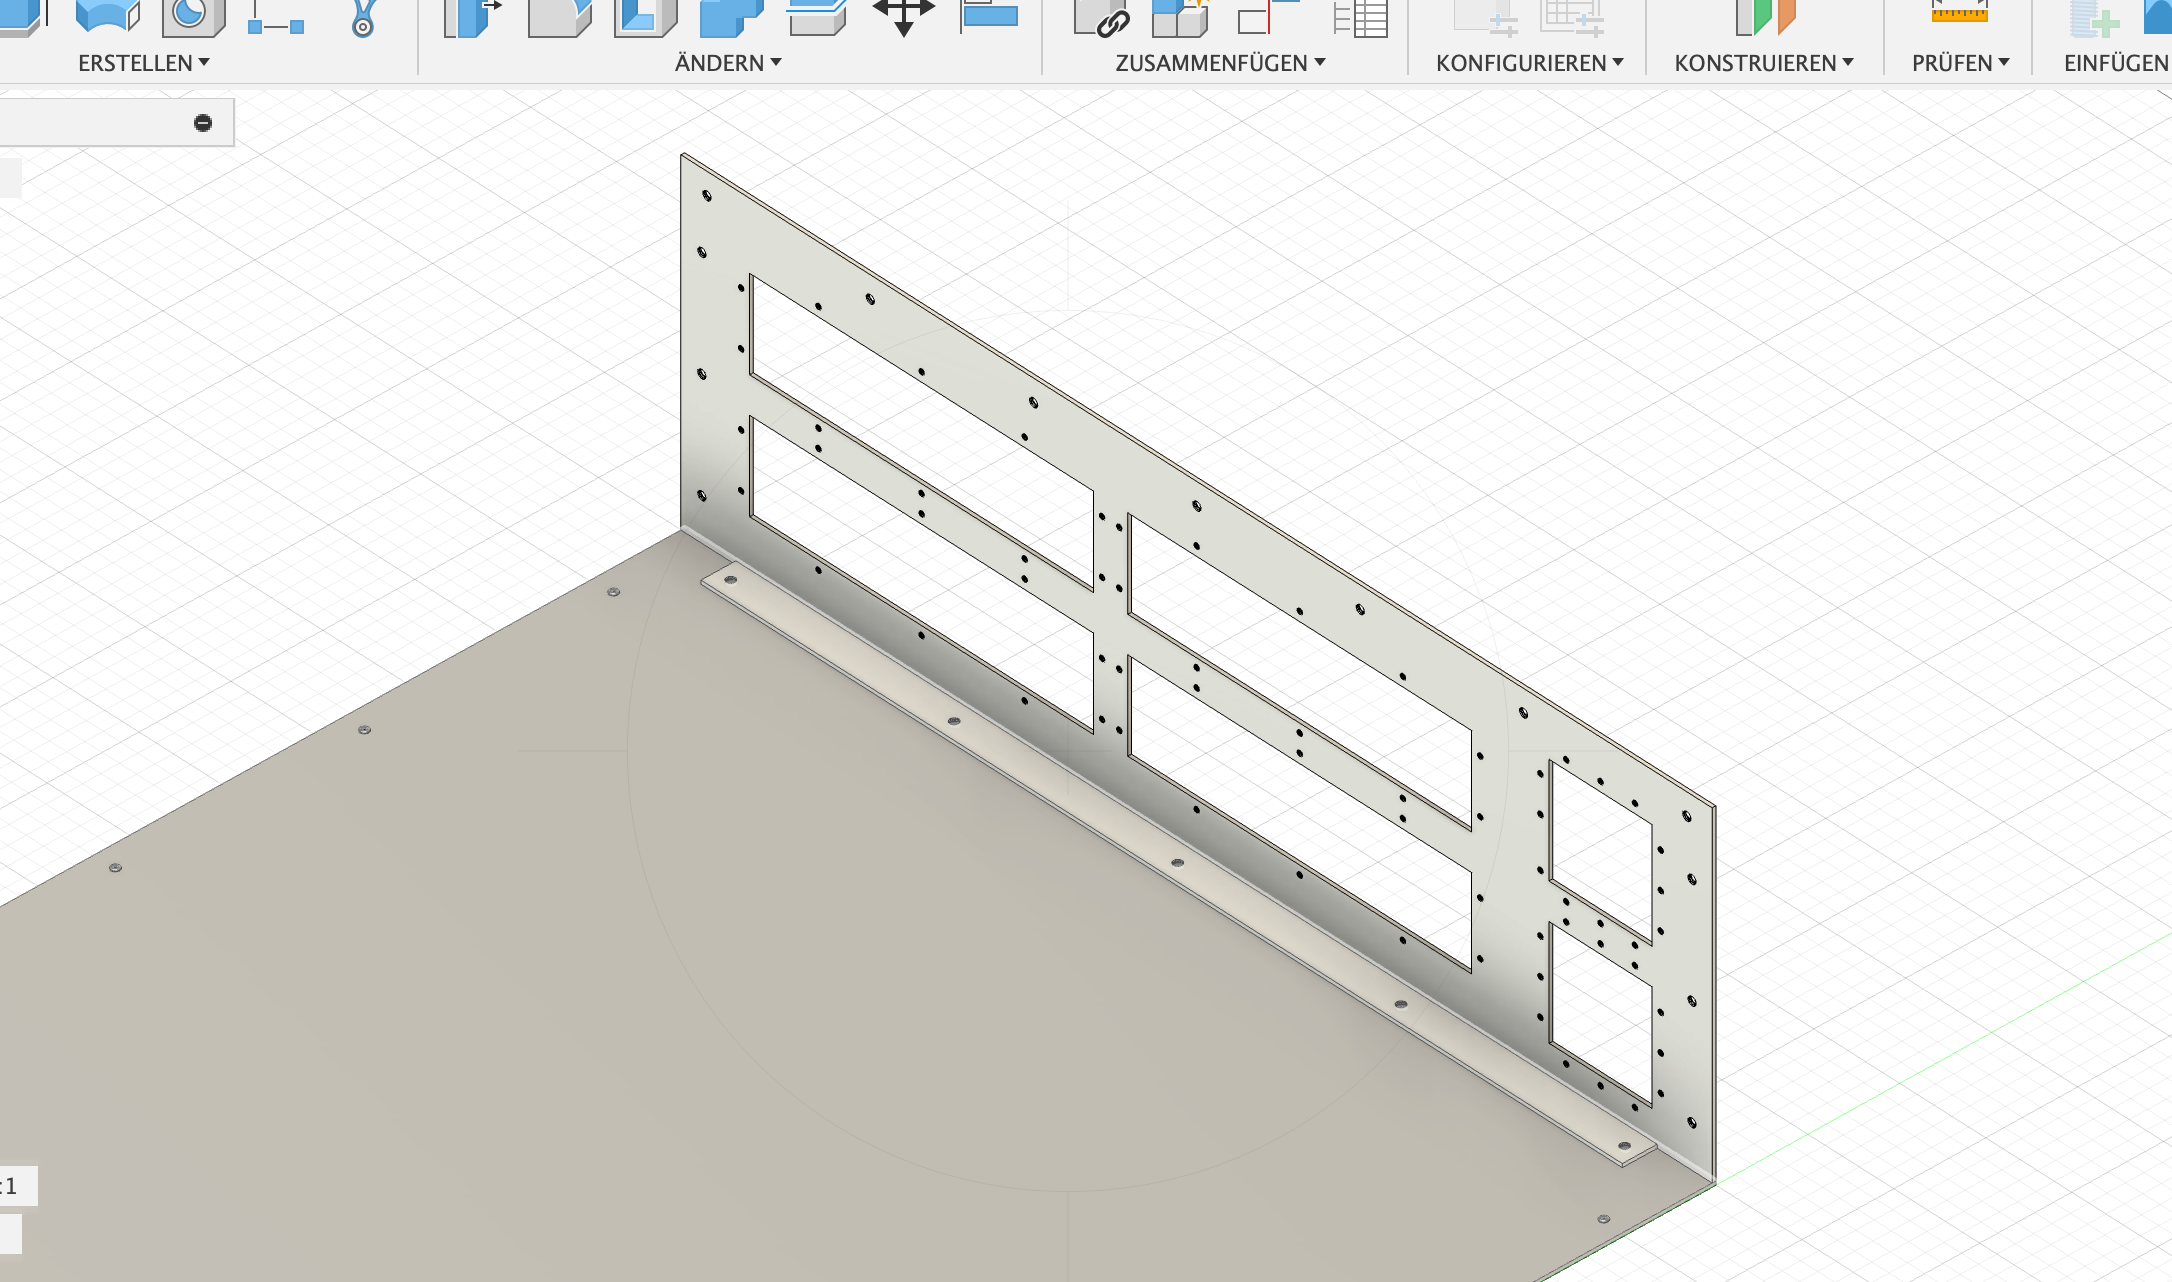
Task: Collapse the browser panel with minus button
Action: pos(203,123)
